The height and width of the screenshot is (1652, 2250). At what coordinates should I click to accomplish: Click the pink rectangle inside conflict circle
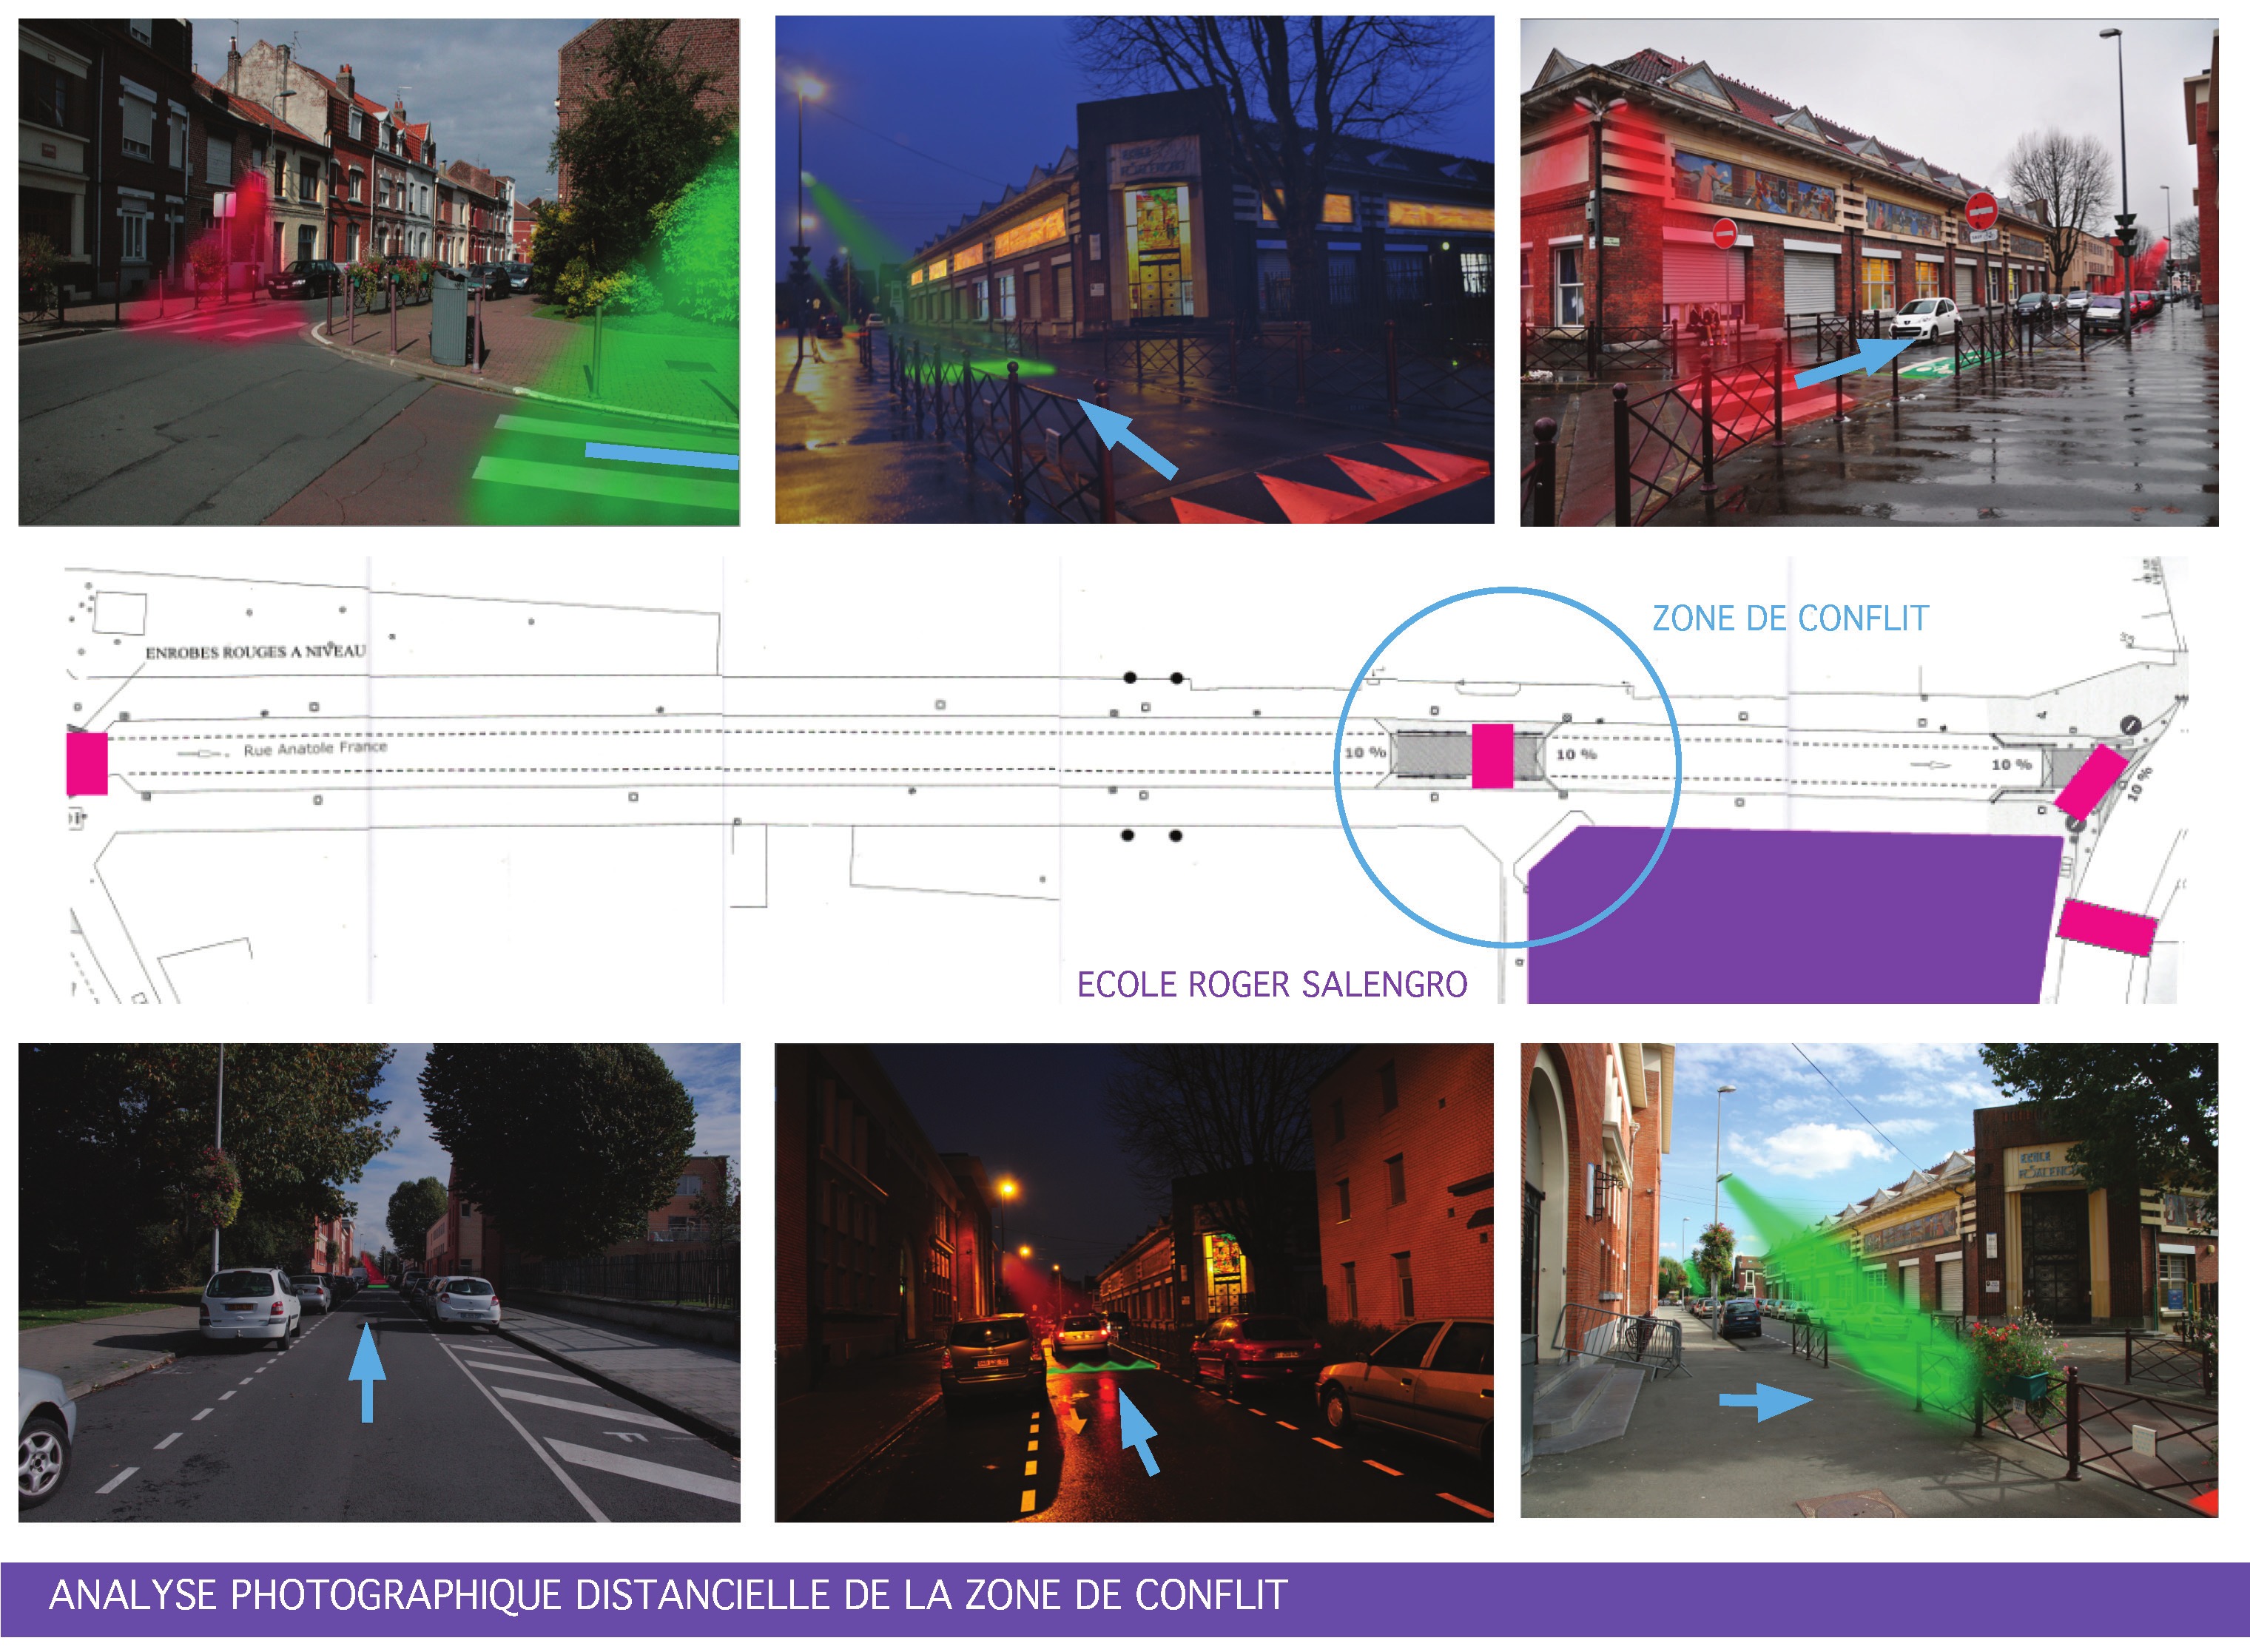[1492, 756]
